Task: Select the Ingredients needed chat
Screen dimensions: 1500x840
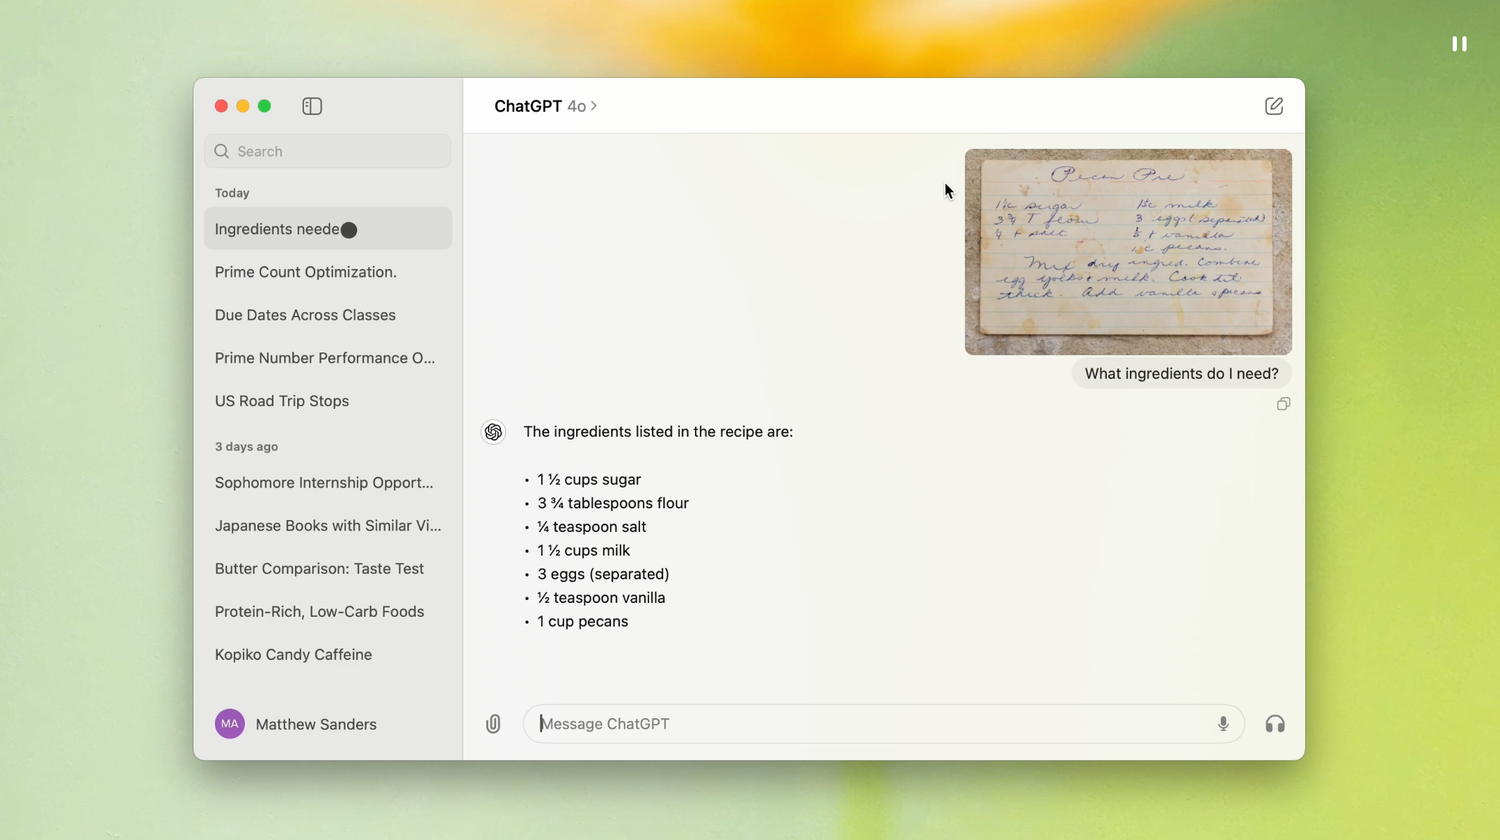Action: 328,229
